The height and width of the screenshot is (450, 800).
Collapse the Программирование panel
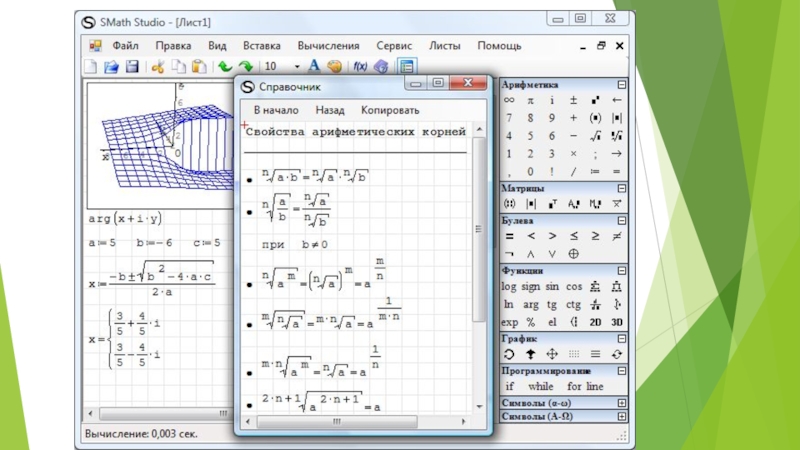click(621, 371)
